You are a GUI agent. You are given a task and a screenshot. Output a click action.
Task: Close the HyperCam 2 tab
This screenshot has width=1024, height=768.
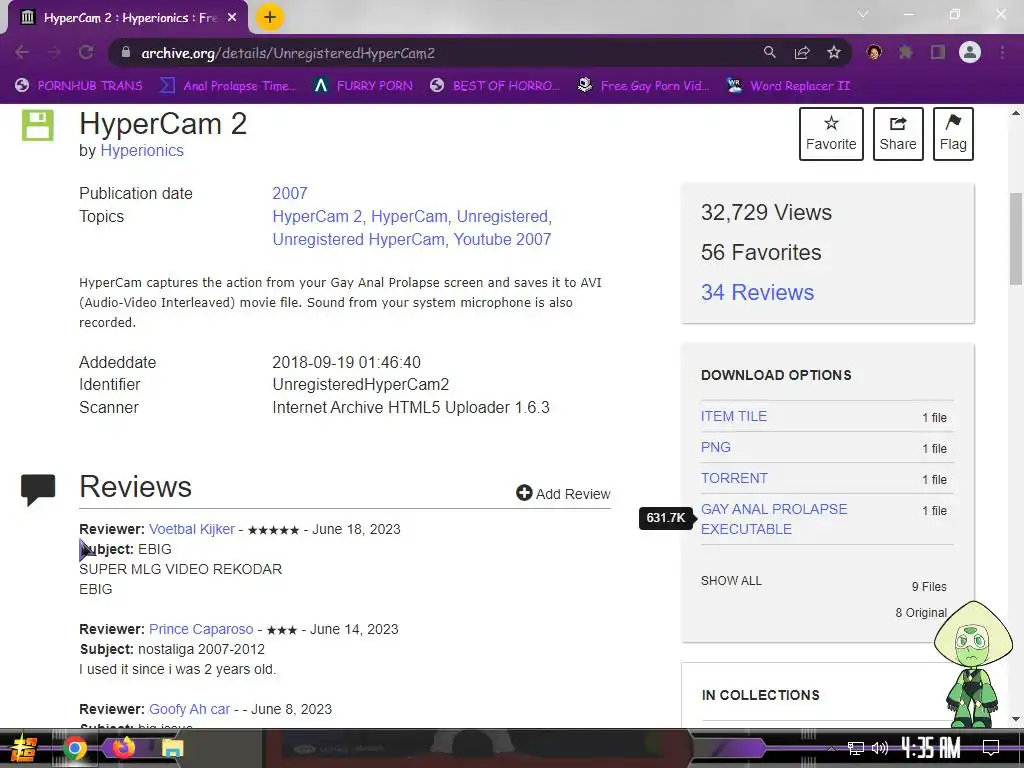(x=232, y=18)
